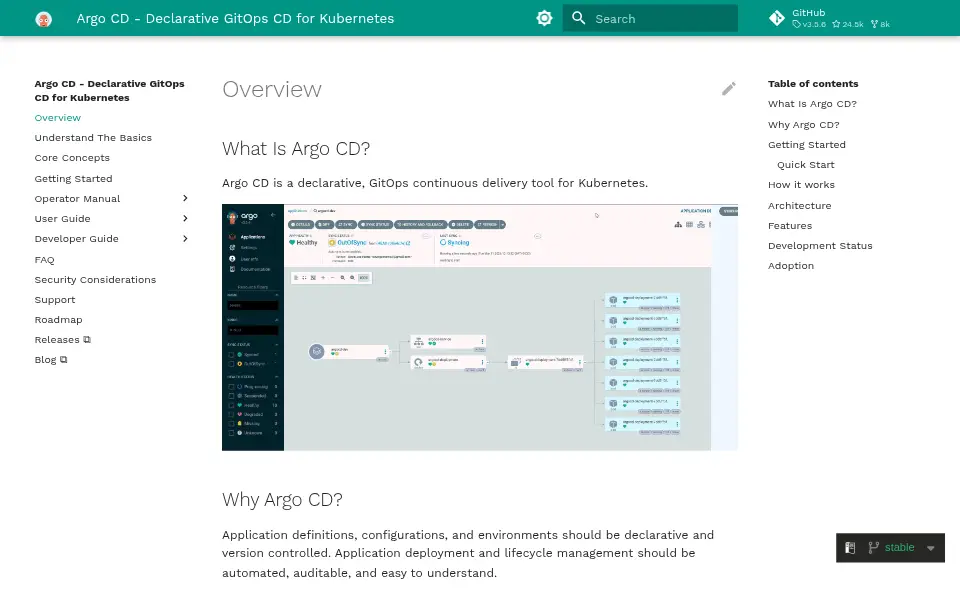The width and height of the screenshot is (960, 600).
Task: Jump to Getting Started in table of contents
Action: point(807,144)
